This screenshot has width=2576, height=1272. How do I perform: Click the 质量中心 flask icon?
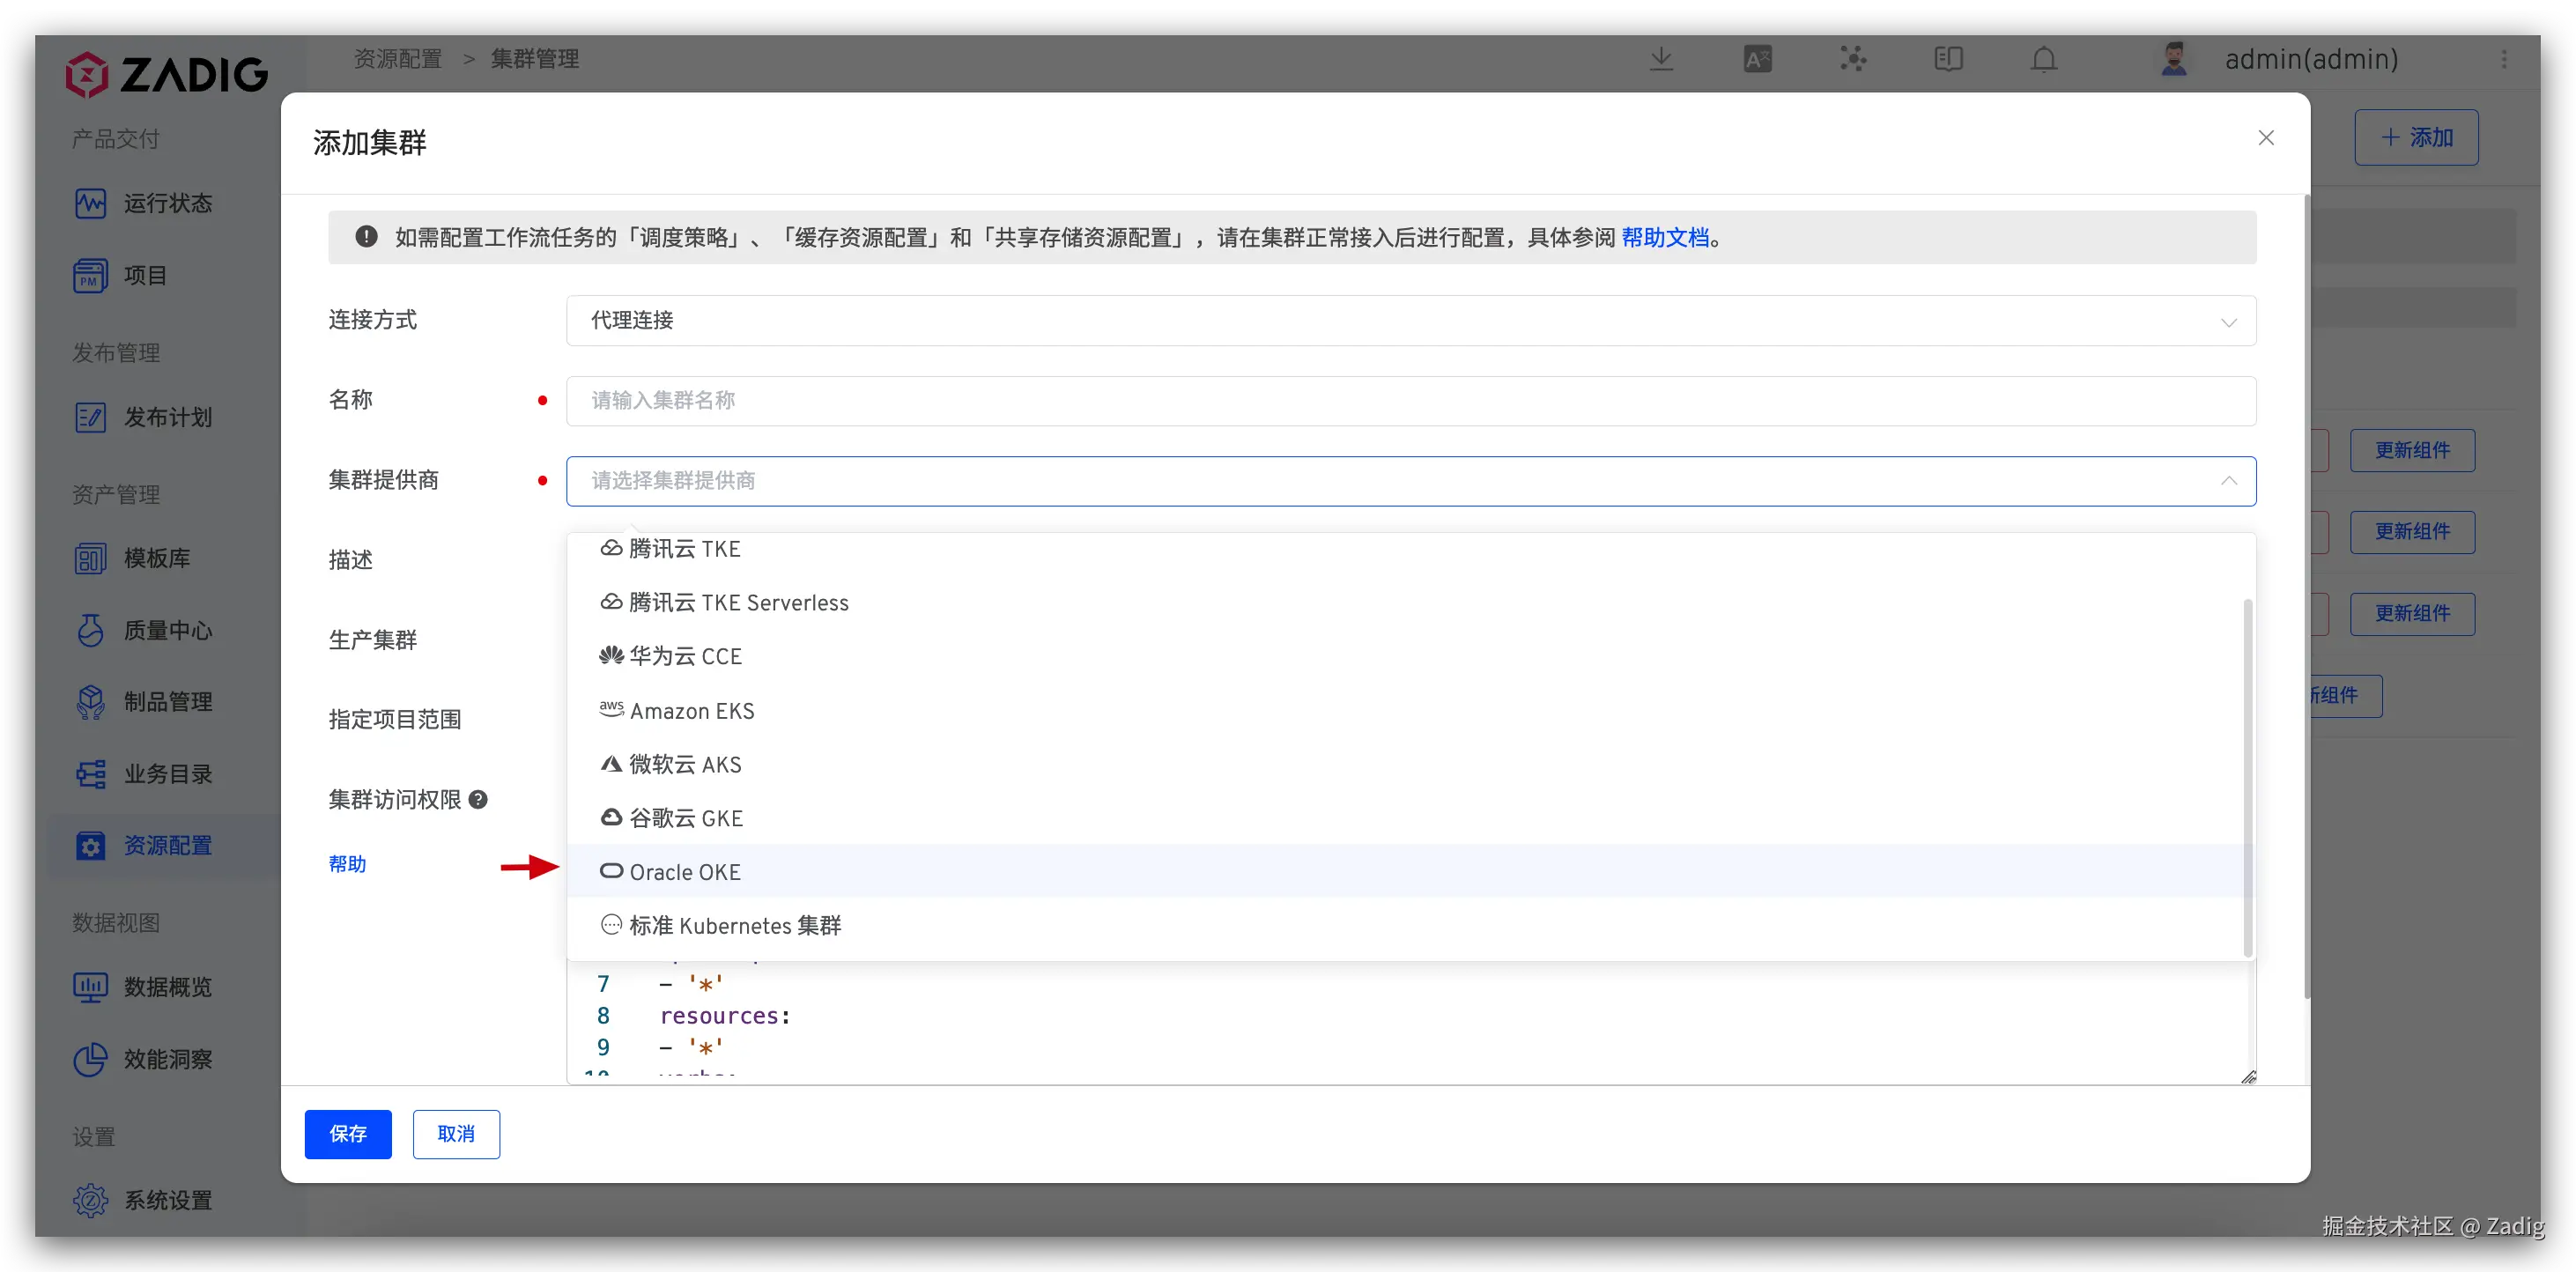(x=90, y=630)
